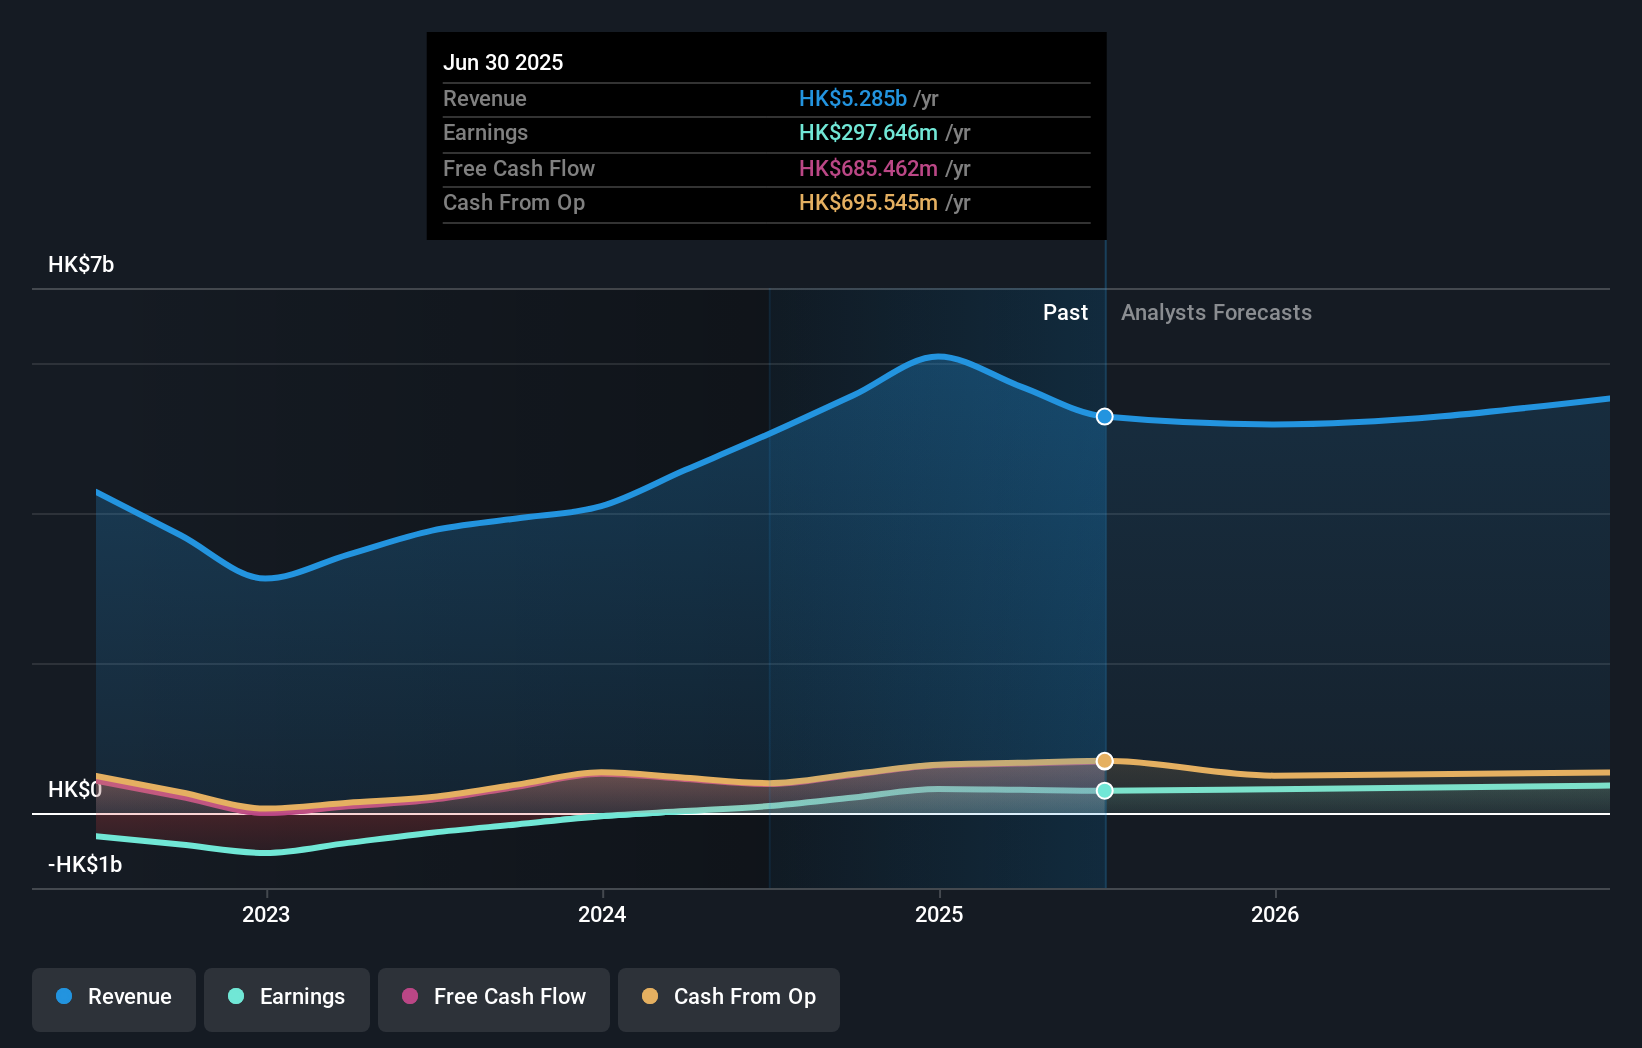Click the HK$297.646m Earnings value
This screenshot has height=1048, width=1642.
point(869,132)
